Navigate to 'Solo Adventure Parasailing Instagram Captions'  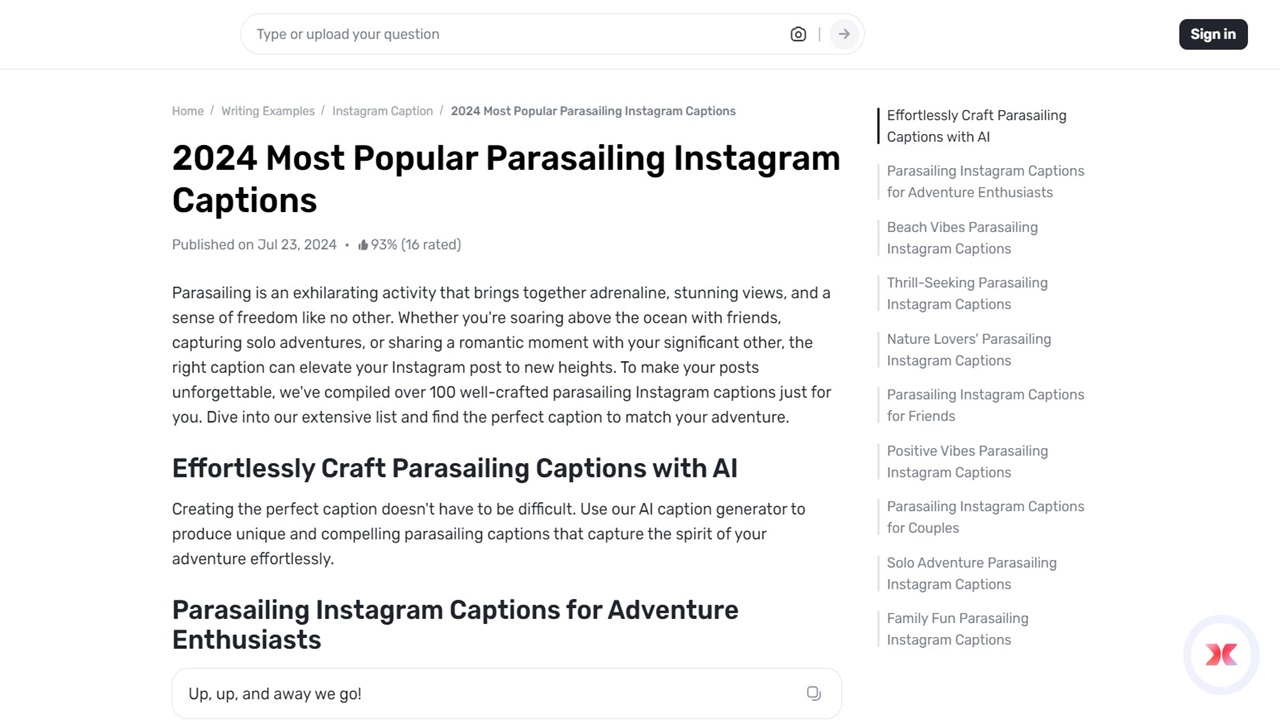(x=970, y=573)
